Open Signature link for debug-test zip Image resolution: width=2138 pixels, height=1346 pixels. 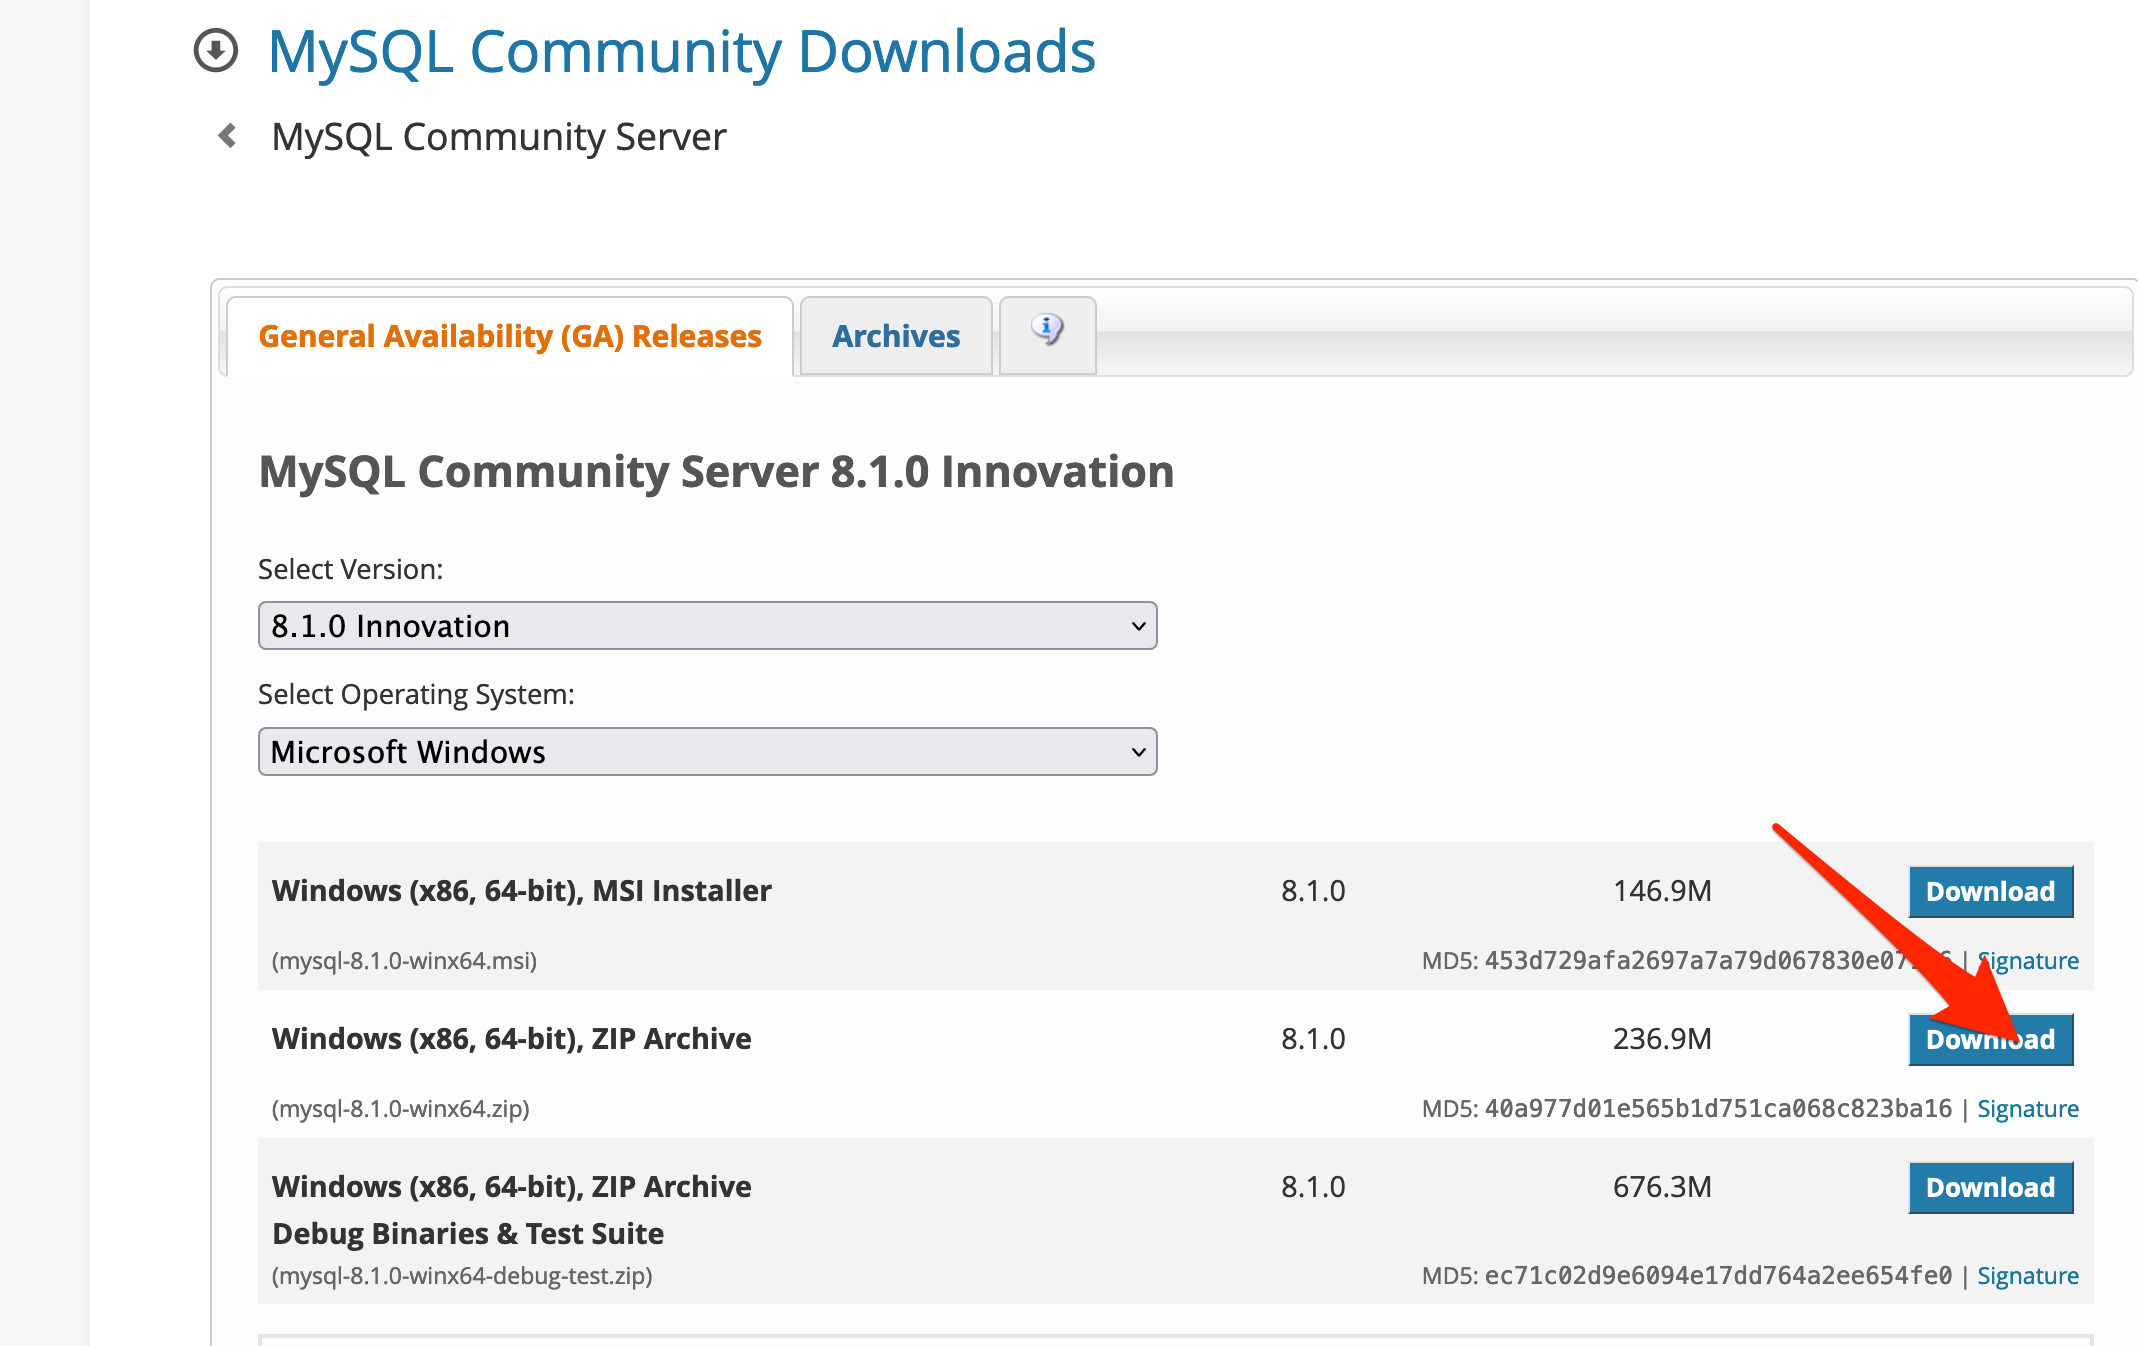pyautogui.click(x=2027, y=1276)
